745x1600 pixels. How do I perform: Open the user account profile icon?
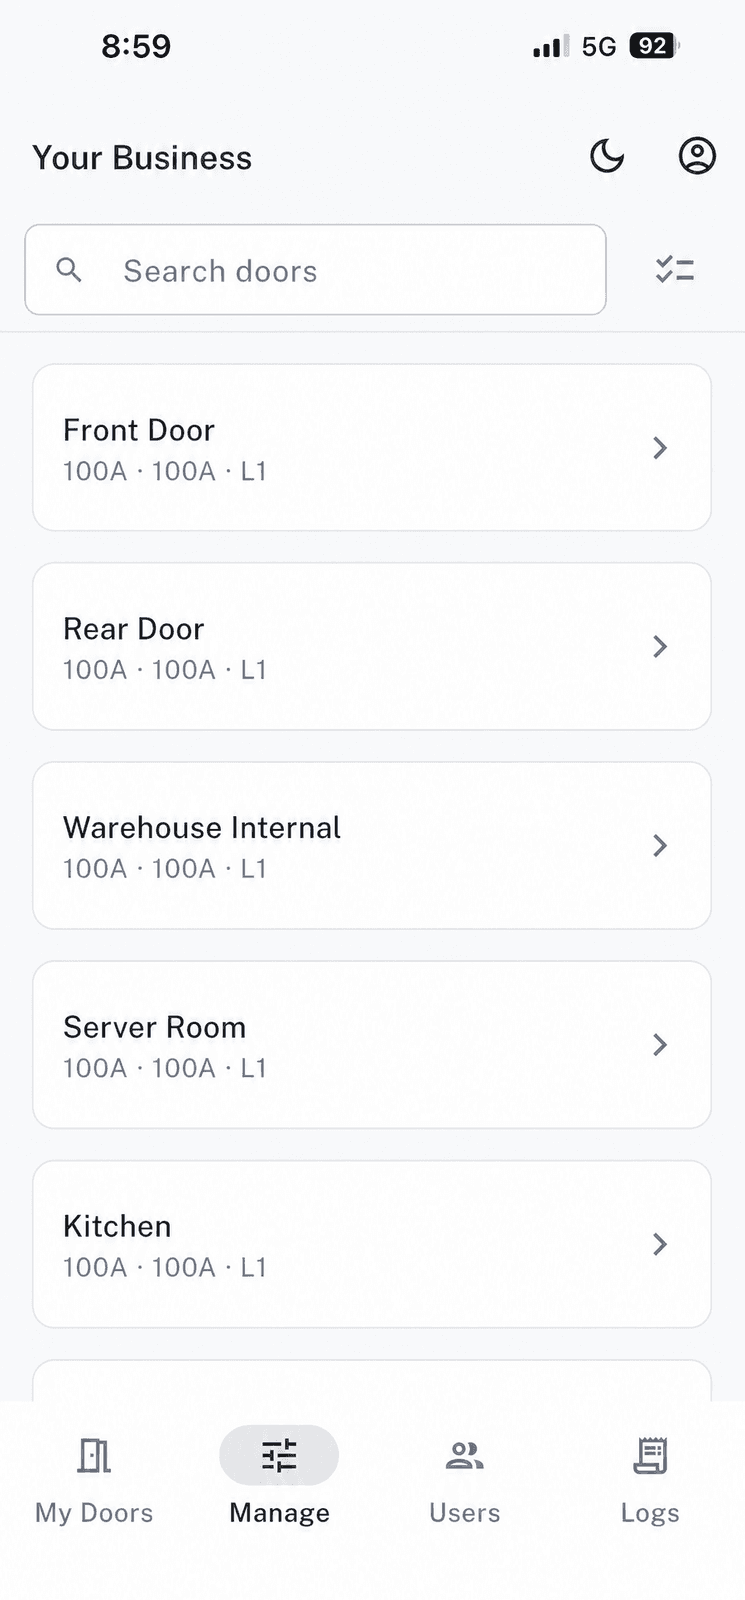[x=697, y=156]
